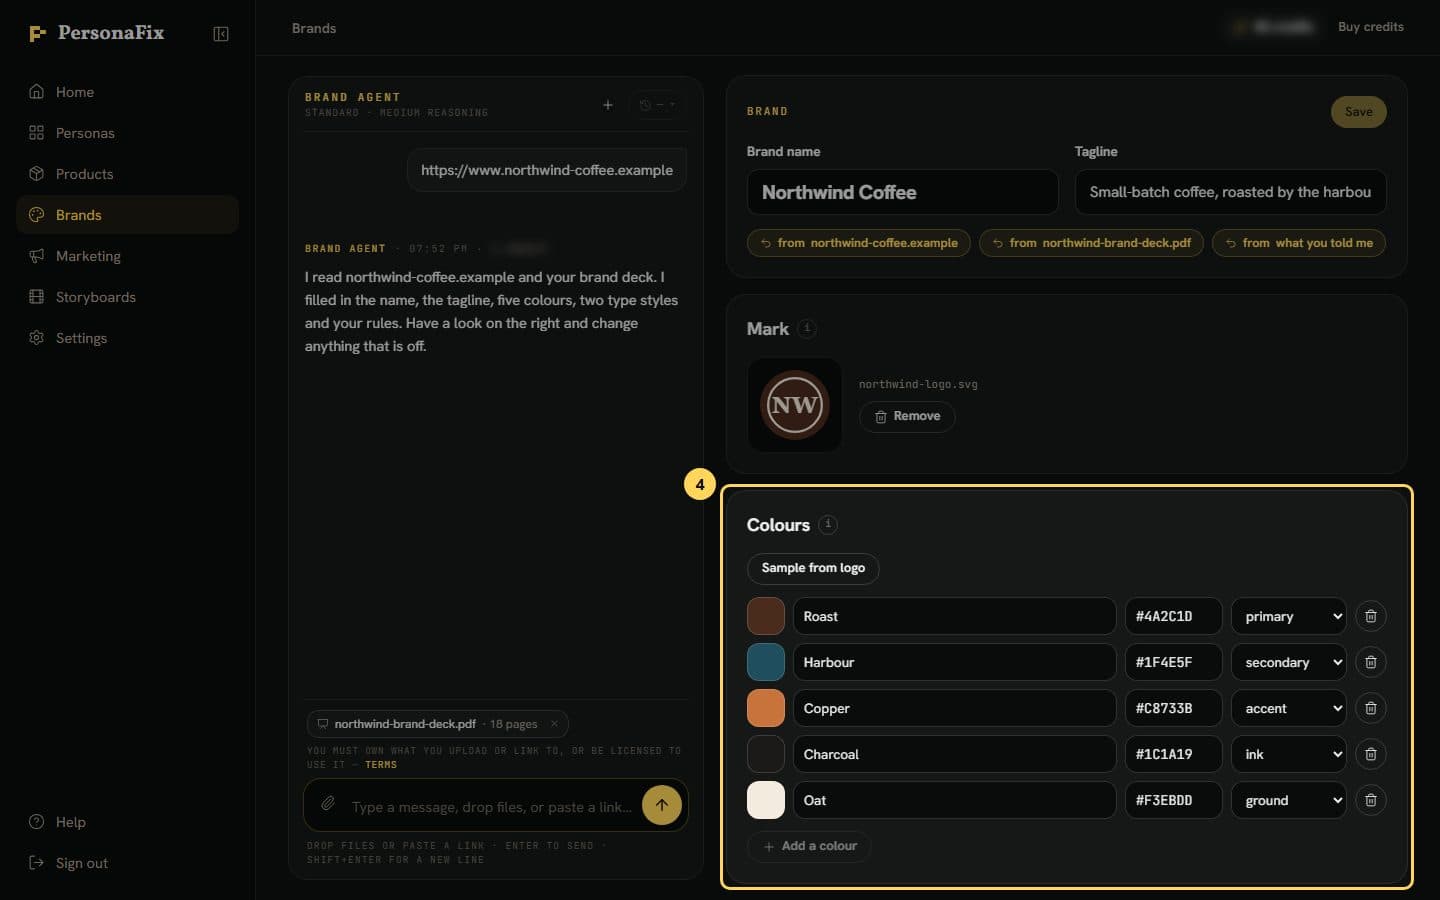Image resolution: width=1440 pixels, height=900 pixels.
Task: Delete the Copper colour
Action: pos(1371,708)
